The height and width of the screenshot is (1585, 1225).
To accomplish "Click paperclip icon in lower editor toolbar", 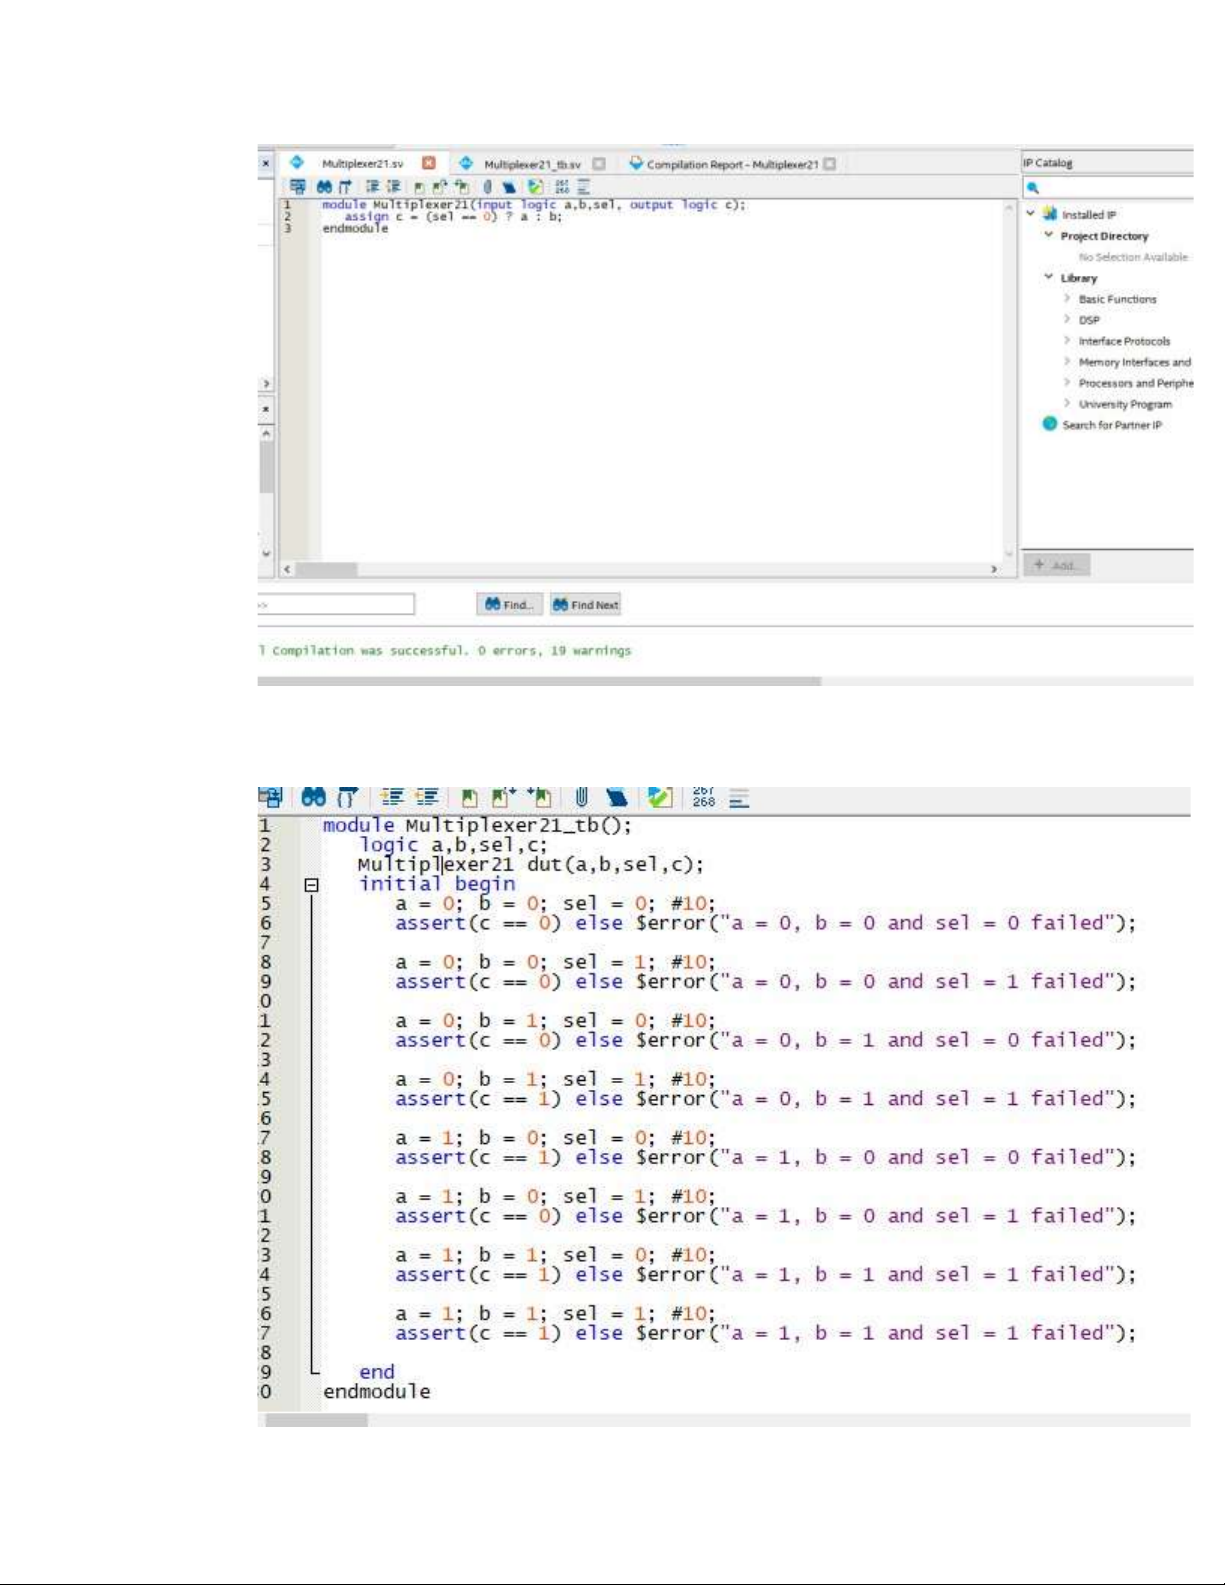I will point(581,797).
